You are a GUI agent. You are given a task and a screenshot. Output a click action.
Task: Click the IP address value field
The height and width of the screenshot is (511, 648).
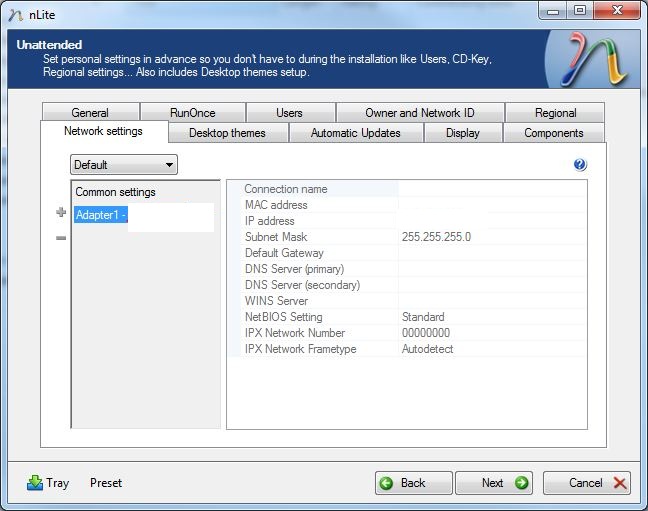tap(492, 221)
